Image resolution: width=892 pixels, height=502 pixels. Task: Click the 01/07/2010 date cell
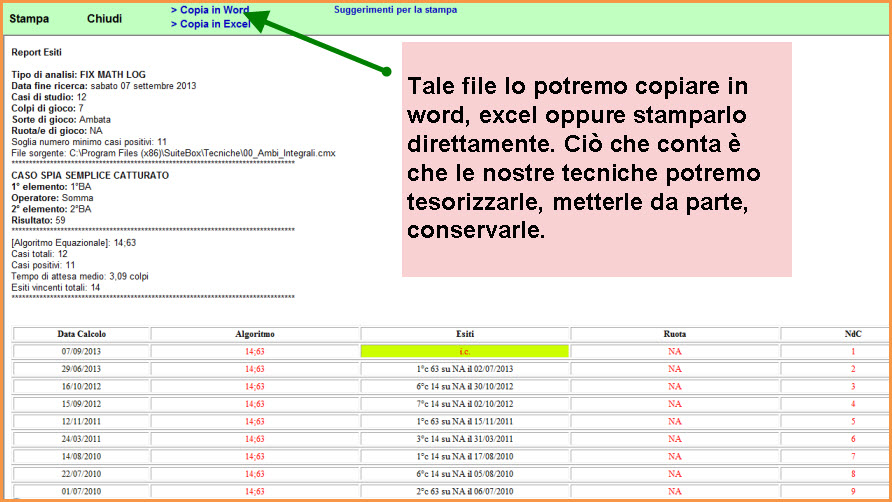(82, 491)
